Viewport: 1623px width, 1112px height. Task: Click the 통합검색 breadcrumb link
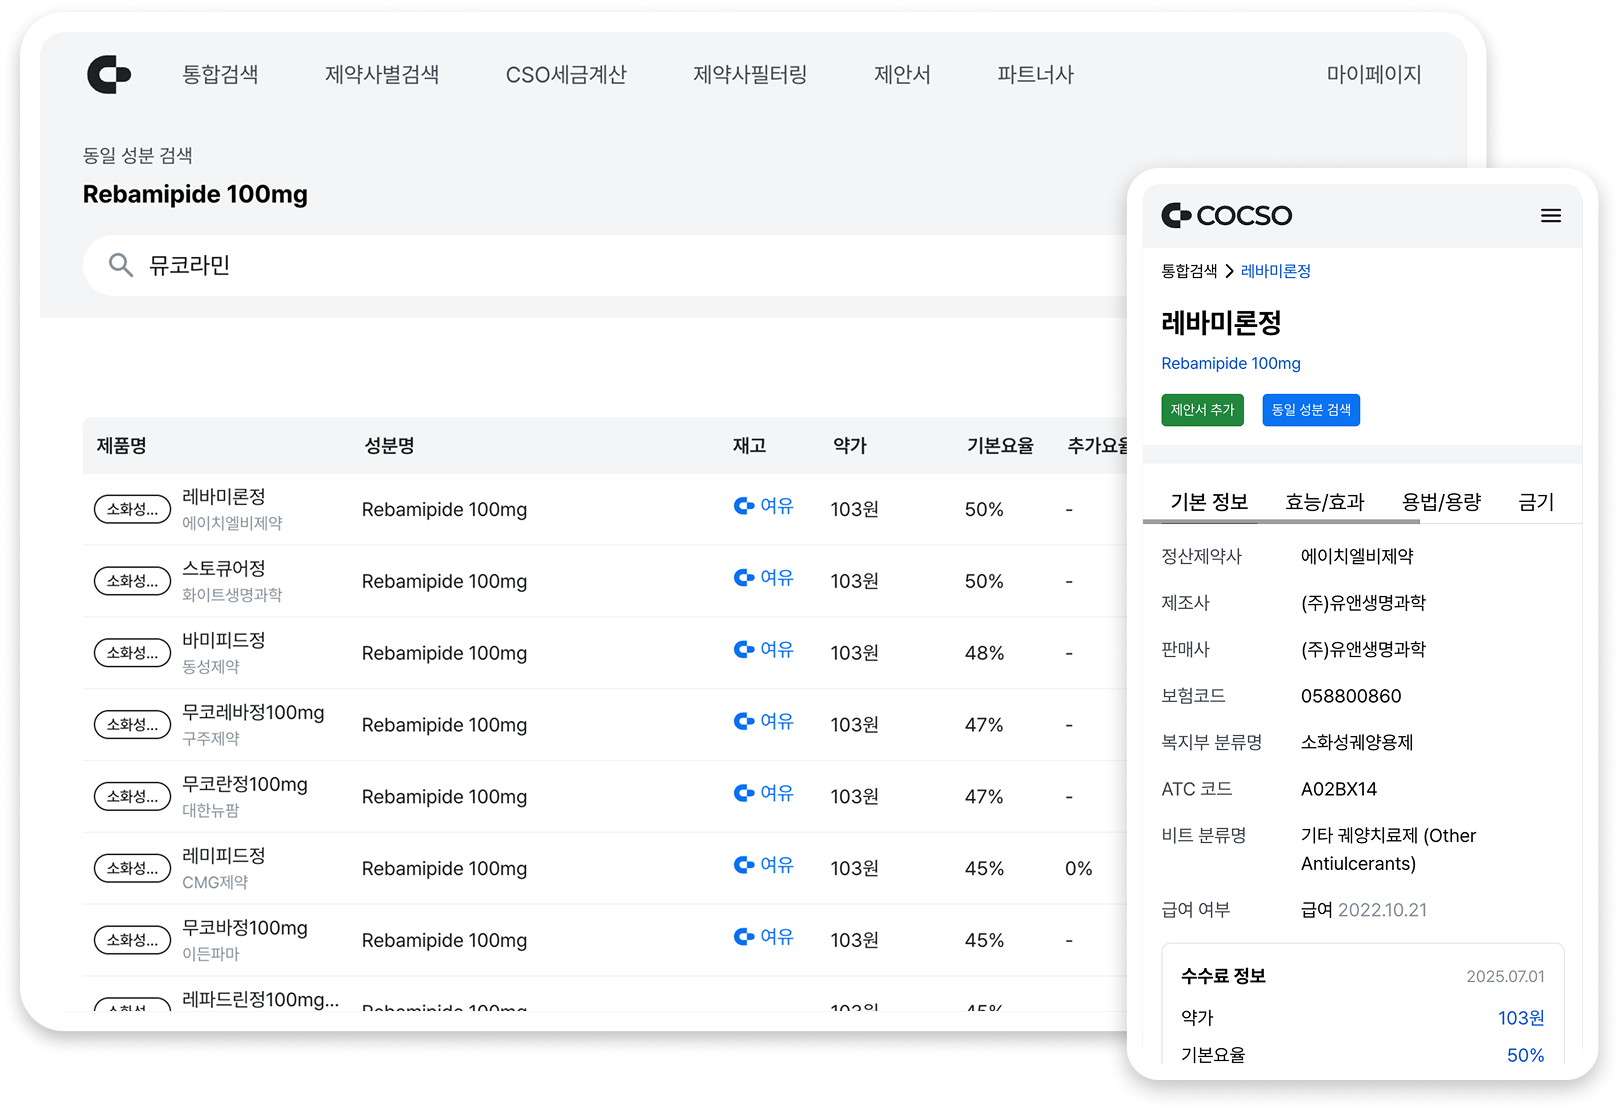(1189, 271)
